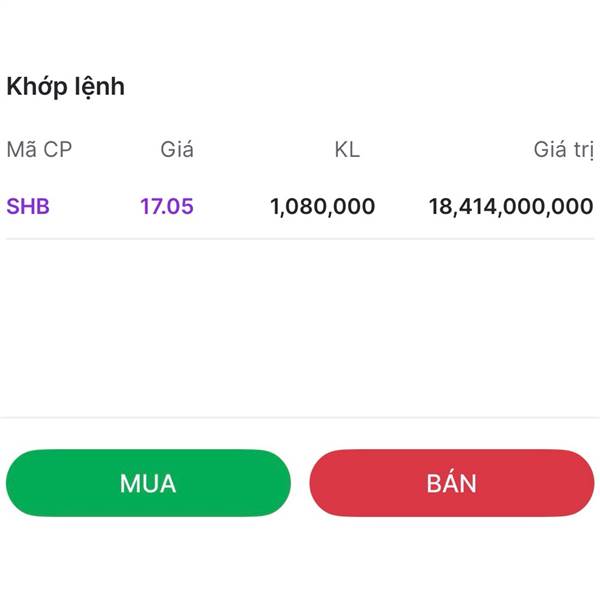Click the gap between MUA and BÁN
This screenshot has width=600, height=600.
300,483
